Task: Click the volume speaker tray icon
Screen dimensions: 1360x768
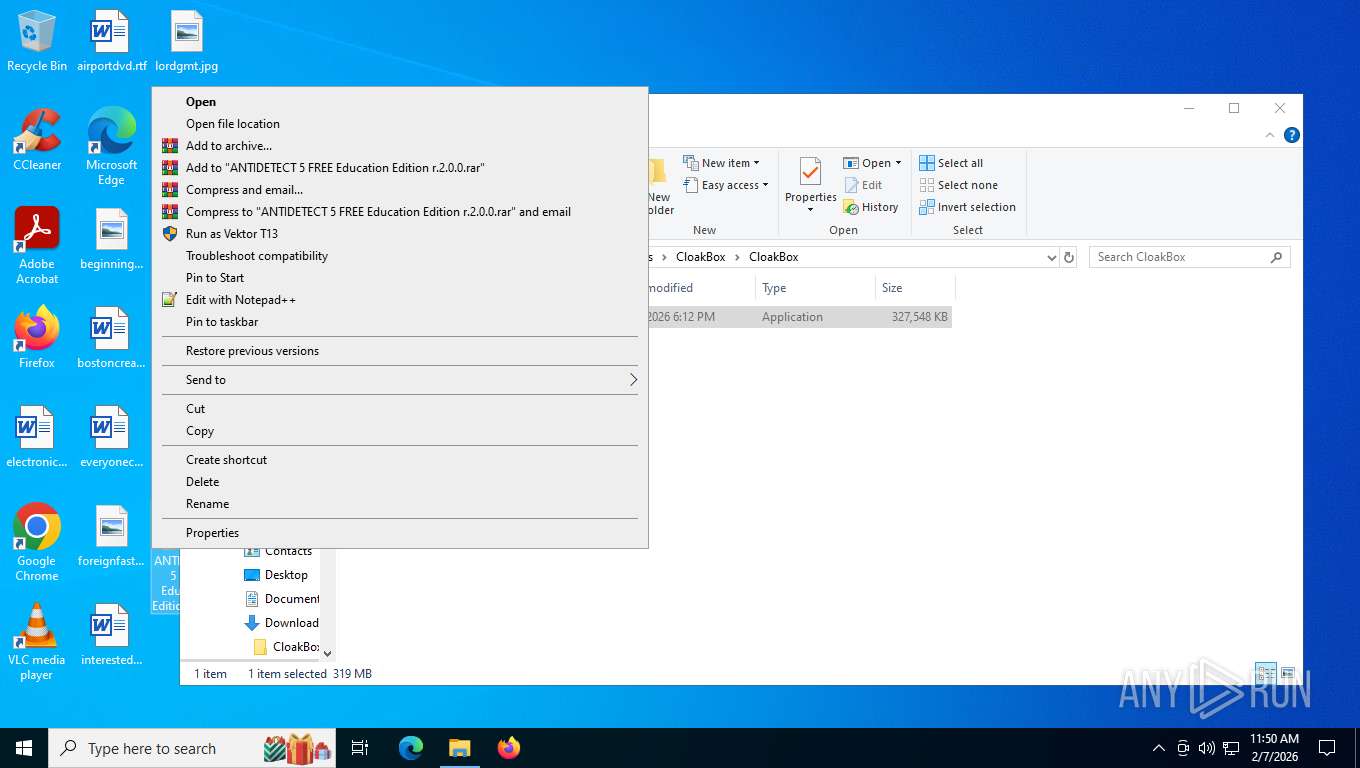Action: [1206, 748]
